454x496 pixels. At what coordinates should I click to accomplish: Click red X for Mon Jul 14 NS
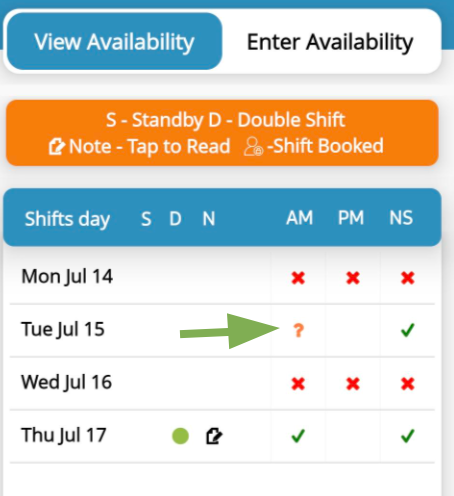coord(407,278)
